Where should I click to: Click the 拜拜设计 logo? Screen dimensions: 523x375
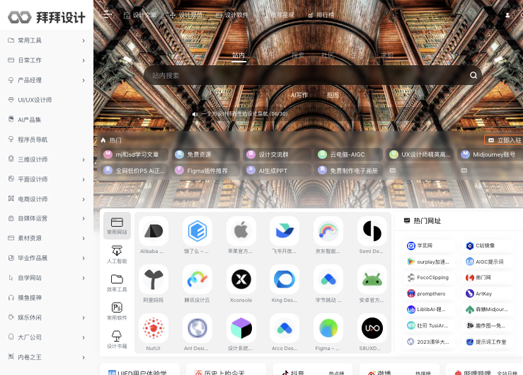[x=47, y=17]
